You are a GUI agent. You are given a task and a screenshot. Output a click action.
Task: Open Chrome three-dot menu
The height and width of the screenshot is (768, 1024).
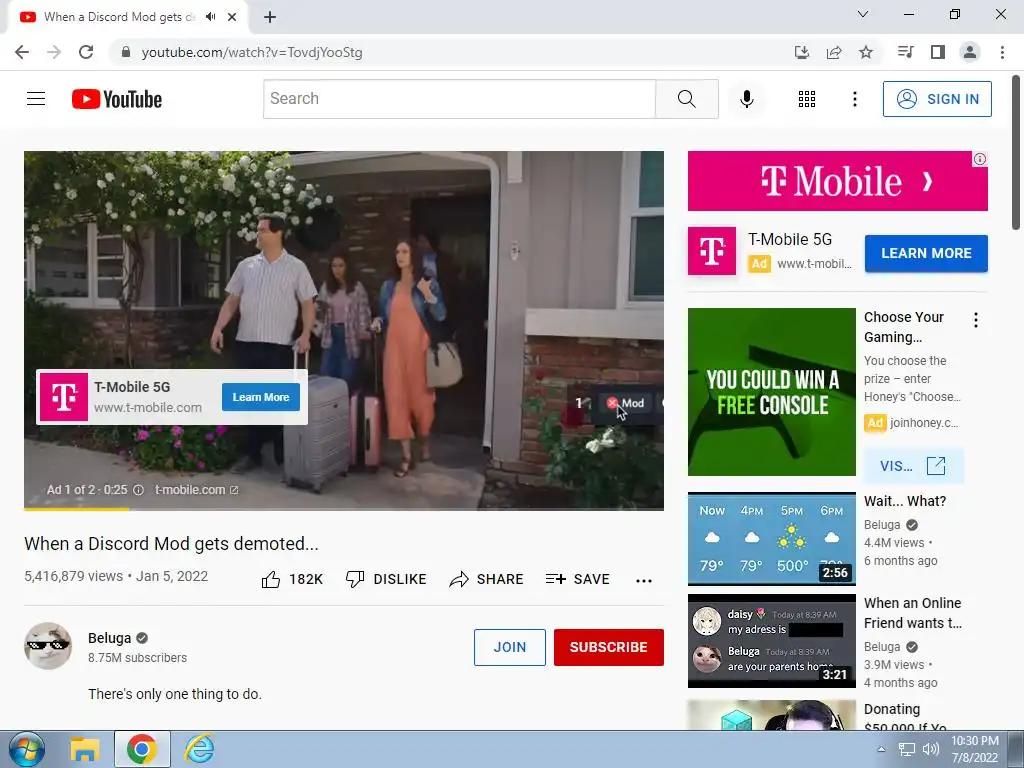1002,52
